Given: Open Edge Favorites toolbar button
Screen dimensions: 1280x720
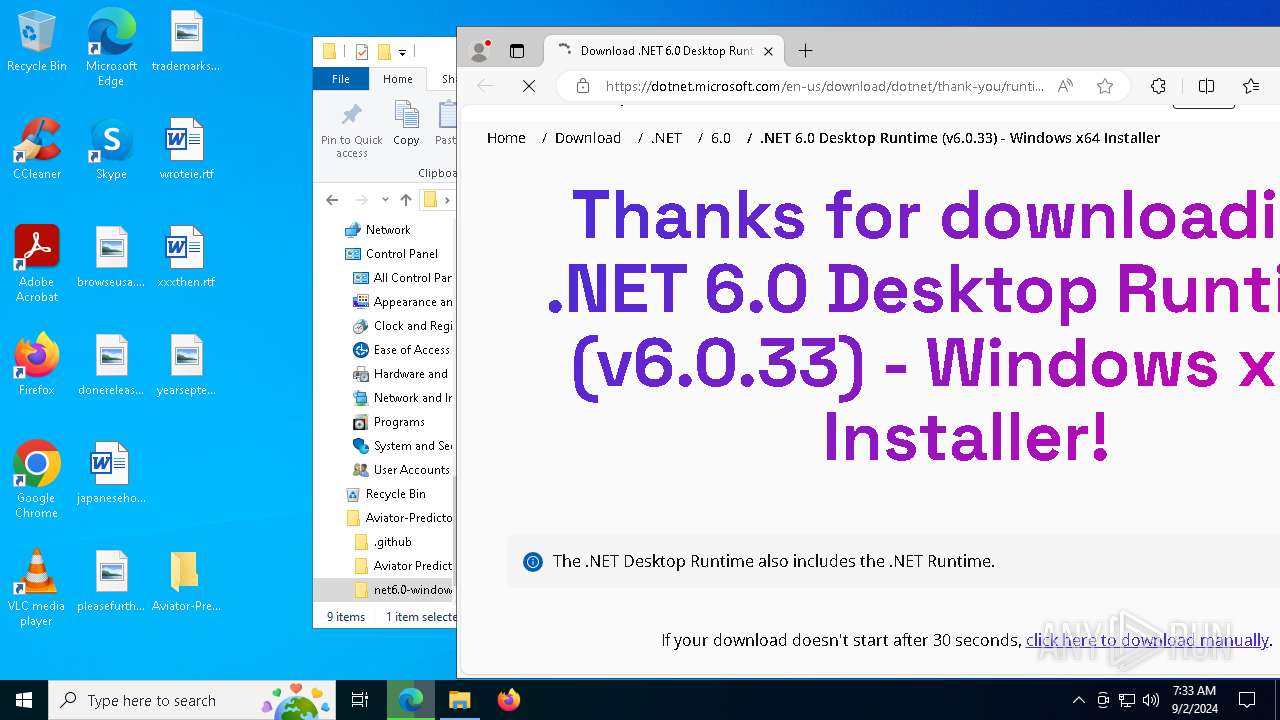Looking at the screenshot, I should pos(1251,86).
